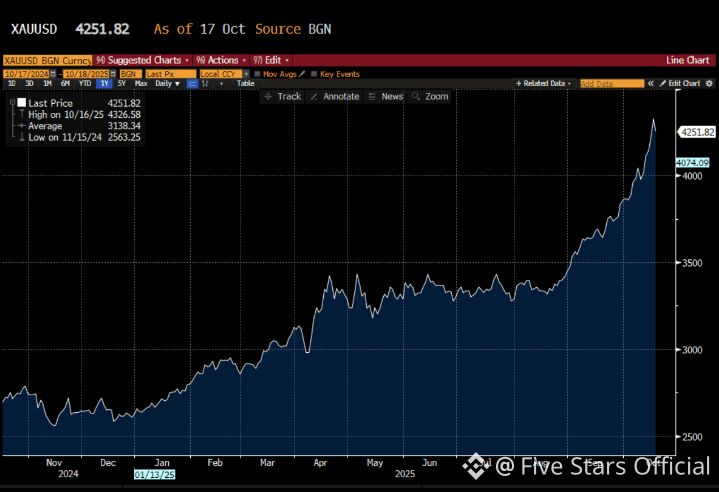Select the bar/candle chart type icon
Image resolution: width=719 pixels, height=492 pixels.
click(x=205, y=83)
